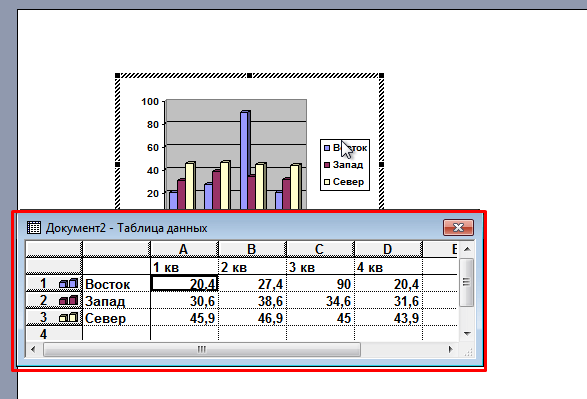
Task: Click the tall blue Восток bar in chart
Action: point(245,159)
